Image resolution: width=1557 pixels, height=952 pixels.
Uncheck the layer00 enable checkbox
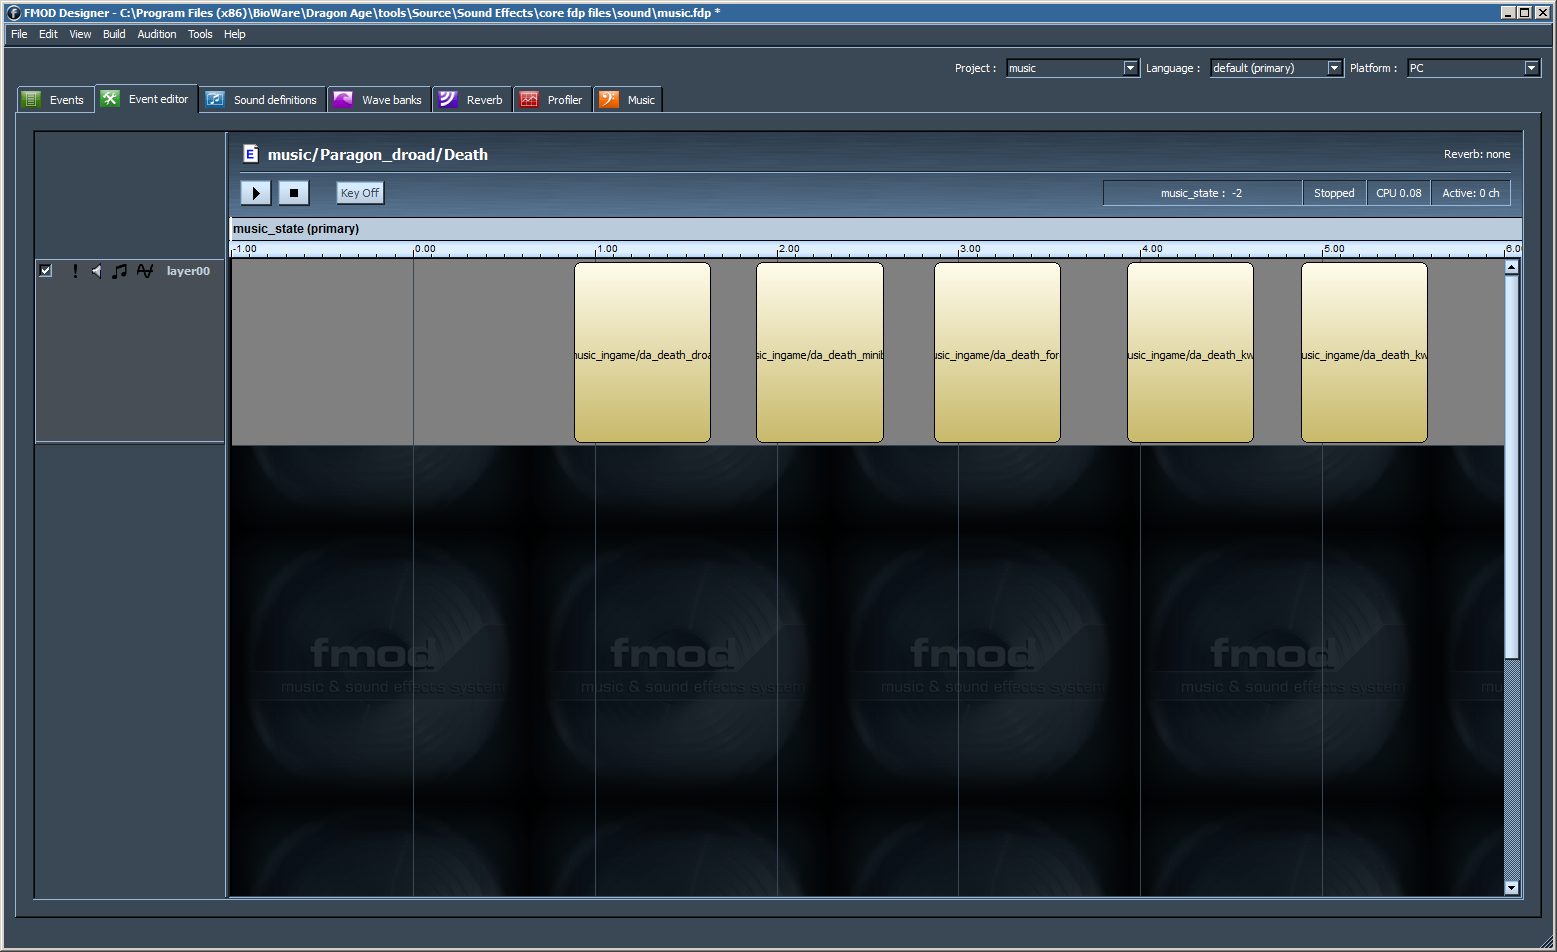(x=45, y=270)
